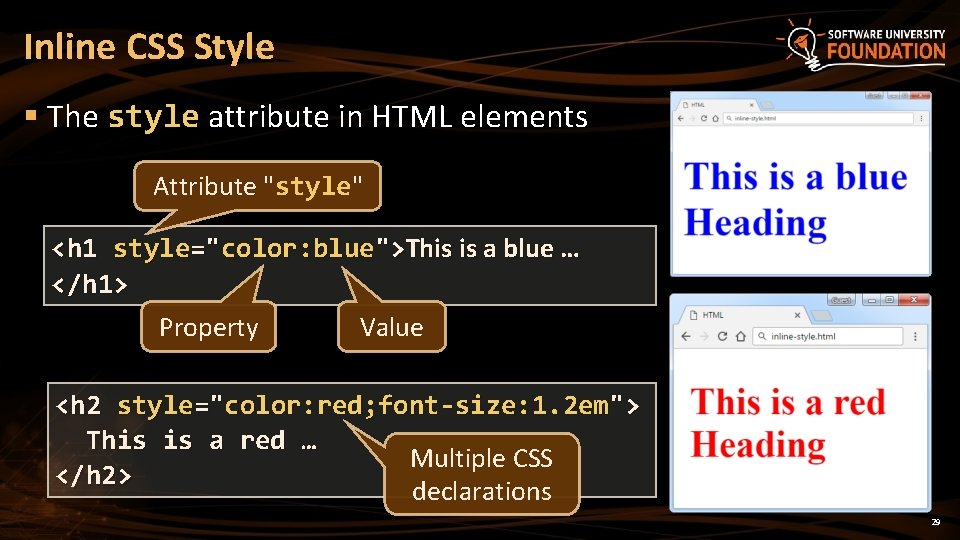Open kebab menu in red heading browser
This screenshot has width=960, height=540.
pos(915,336)
